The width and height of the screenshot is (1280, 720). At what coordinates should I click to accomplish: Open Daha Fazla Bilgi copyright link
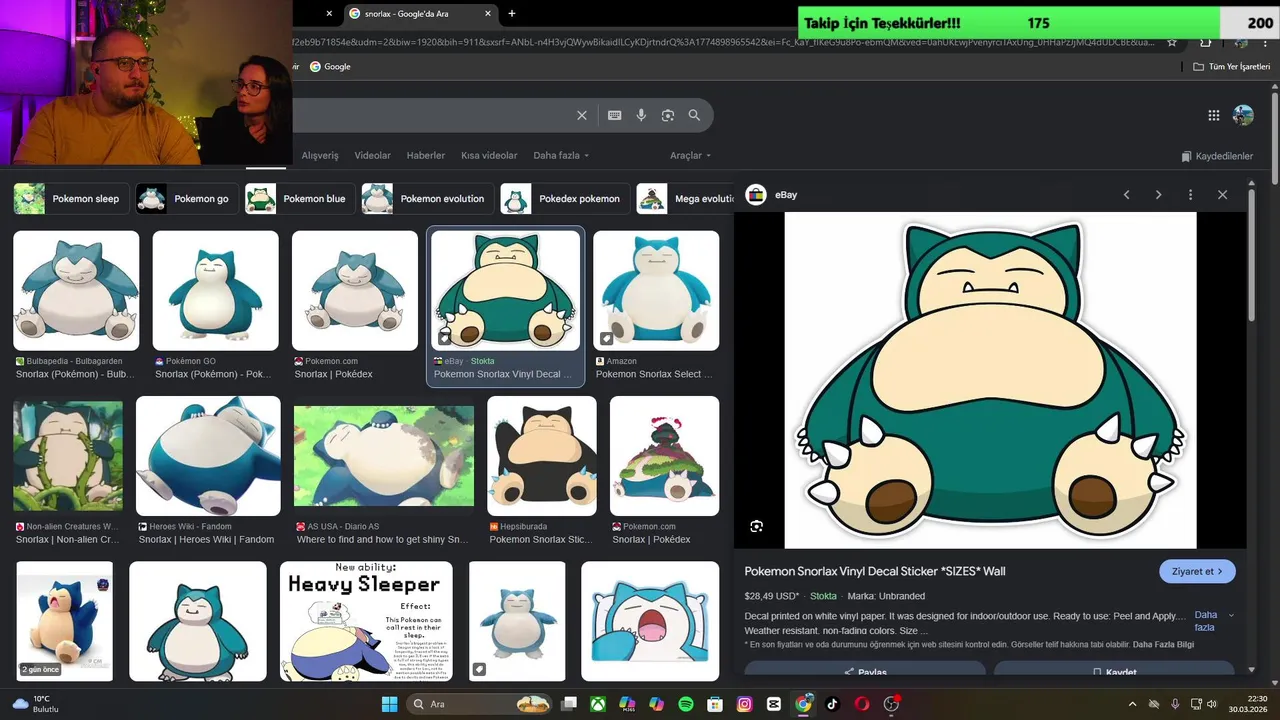point(1163,644)
